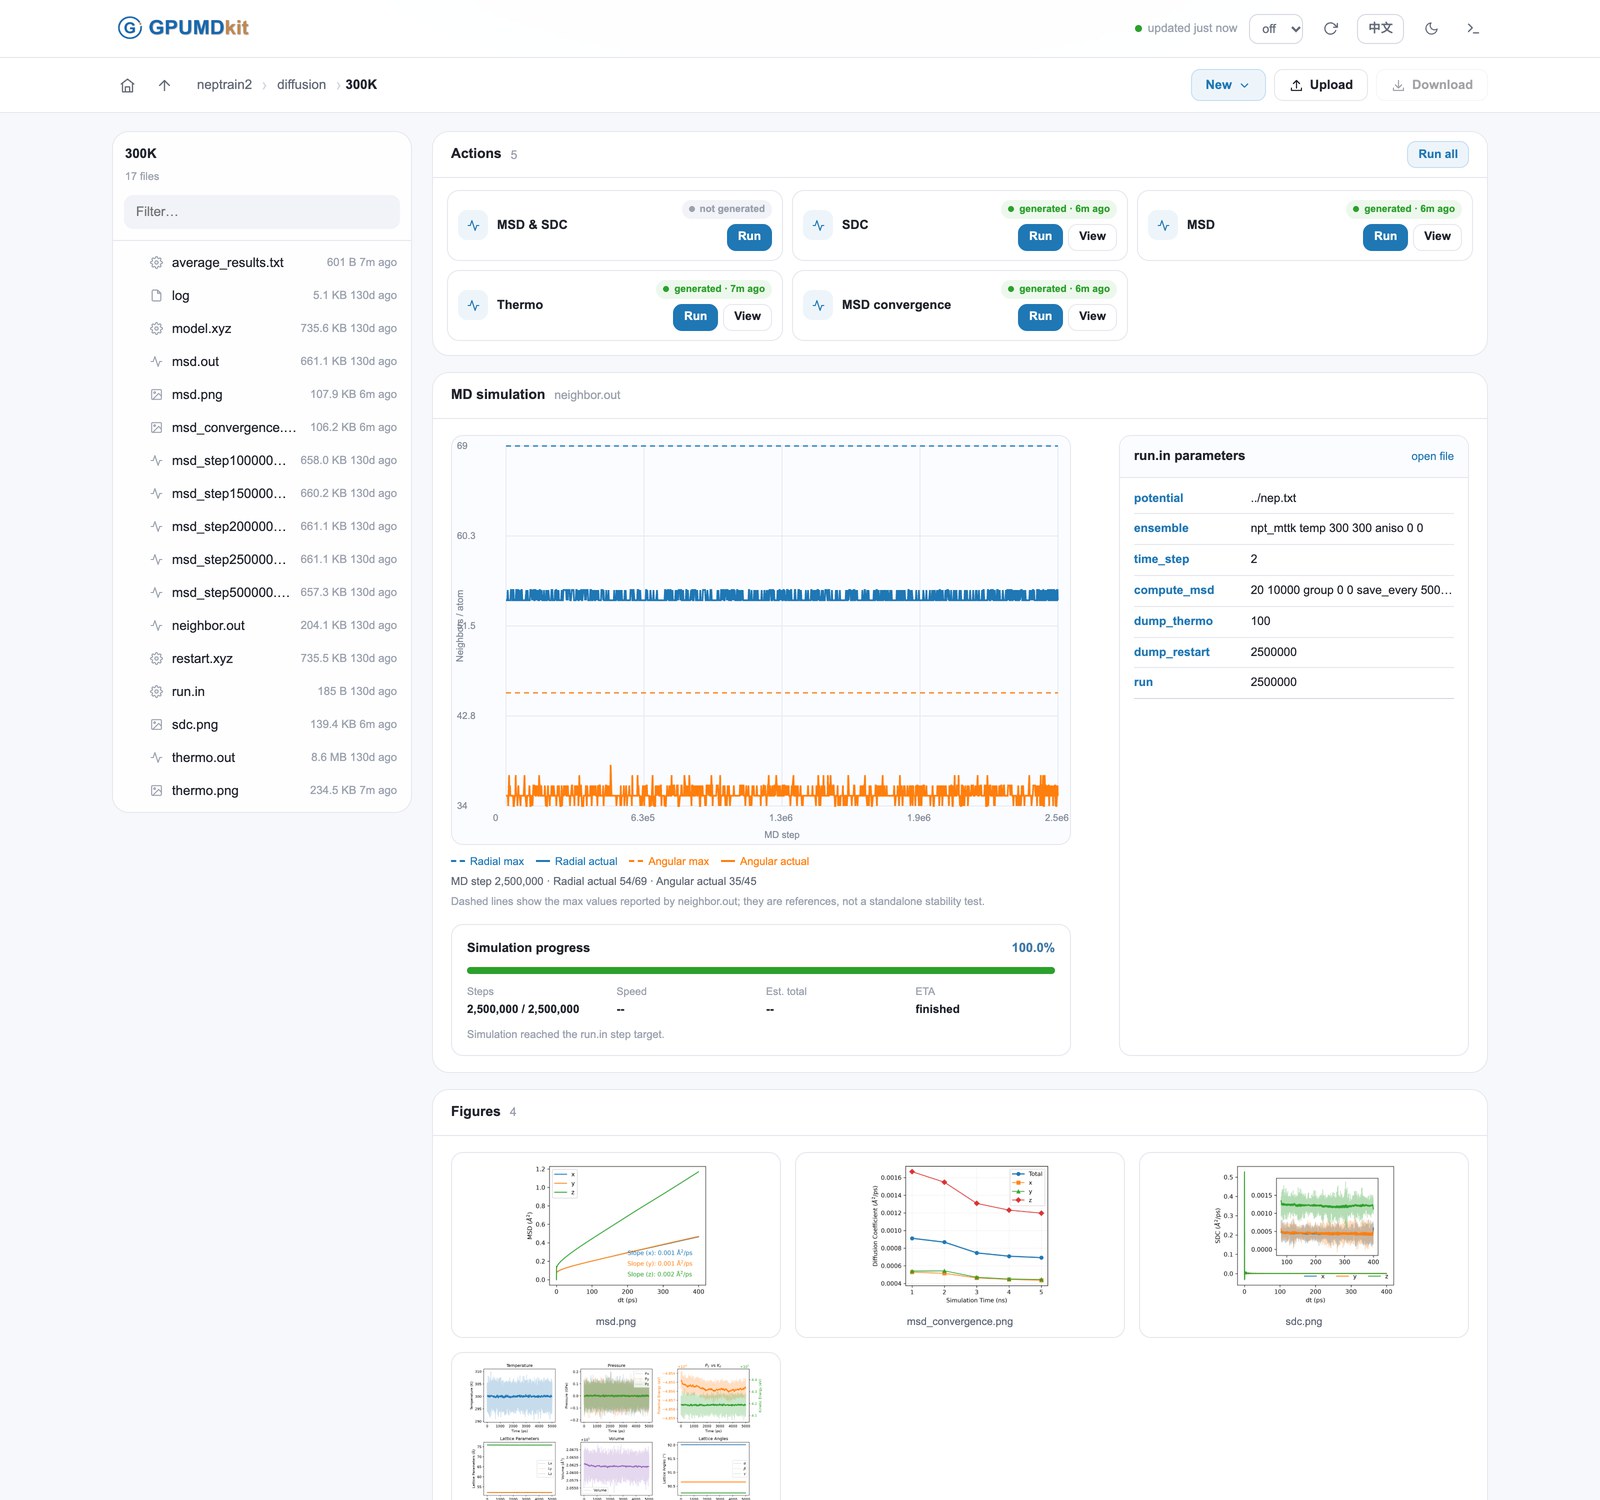Open diffusion breadcrumb

coord(301,85)
